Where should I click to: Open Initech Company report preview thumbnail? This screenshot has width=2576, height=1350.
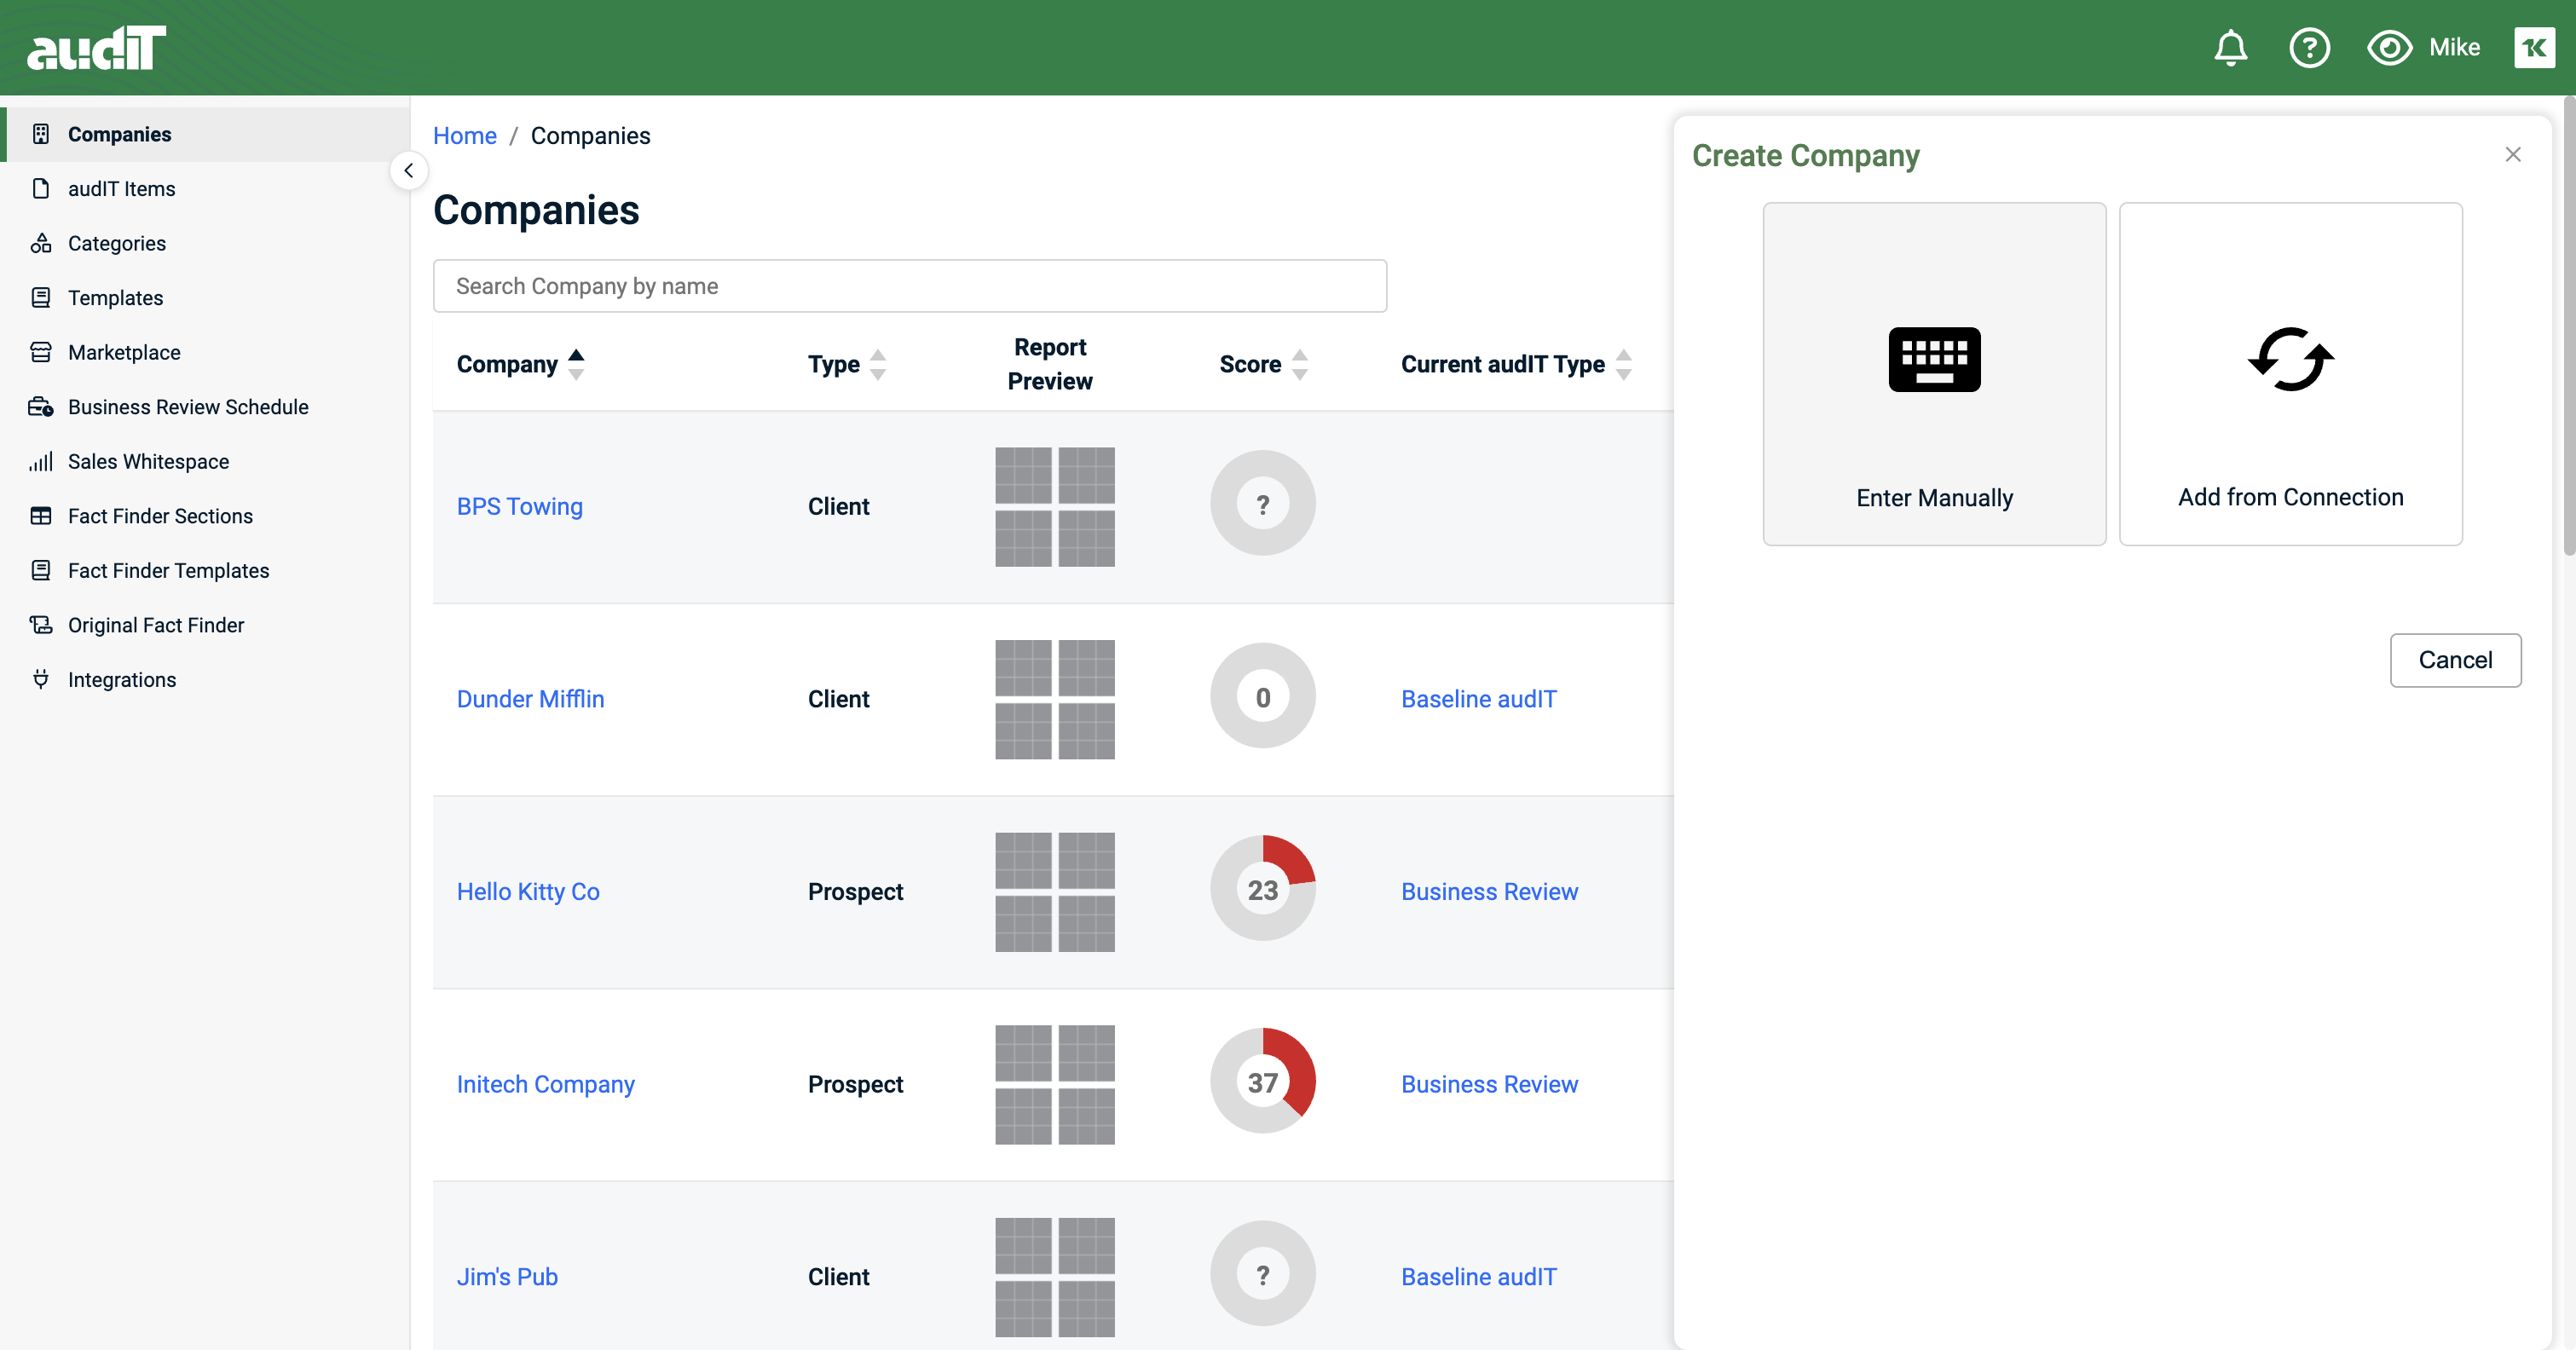pos(1054,1084)
